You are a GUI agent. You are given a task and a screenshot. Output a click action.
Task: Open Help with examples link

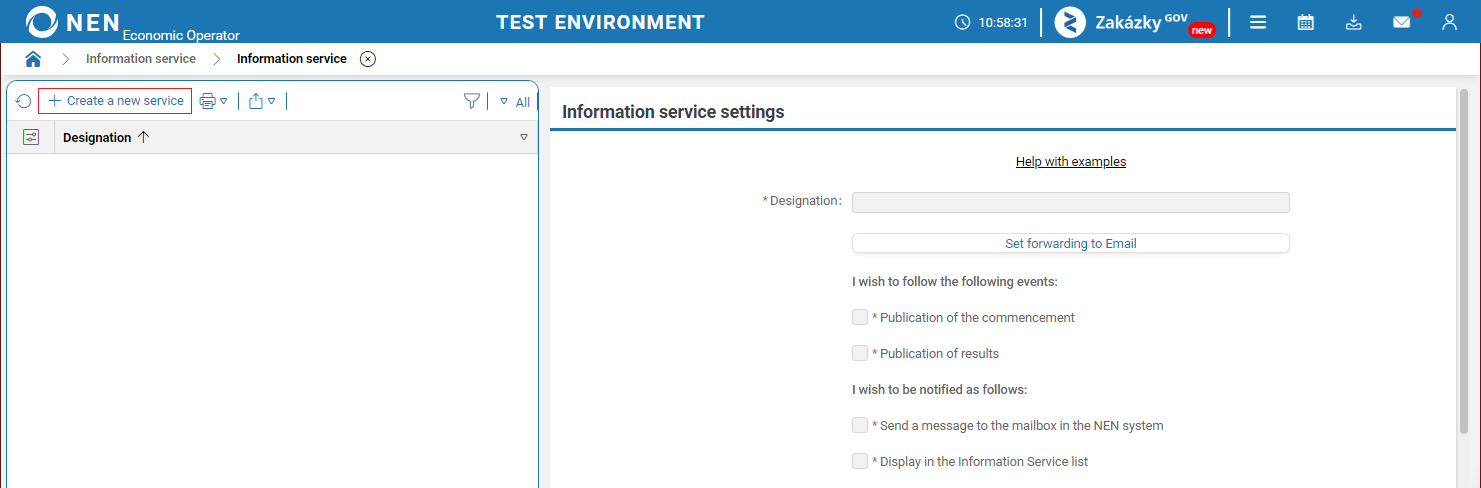(x=1071, y=162)
